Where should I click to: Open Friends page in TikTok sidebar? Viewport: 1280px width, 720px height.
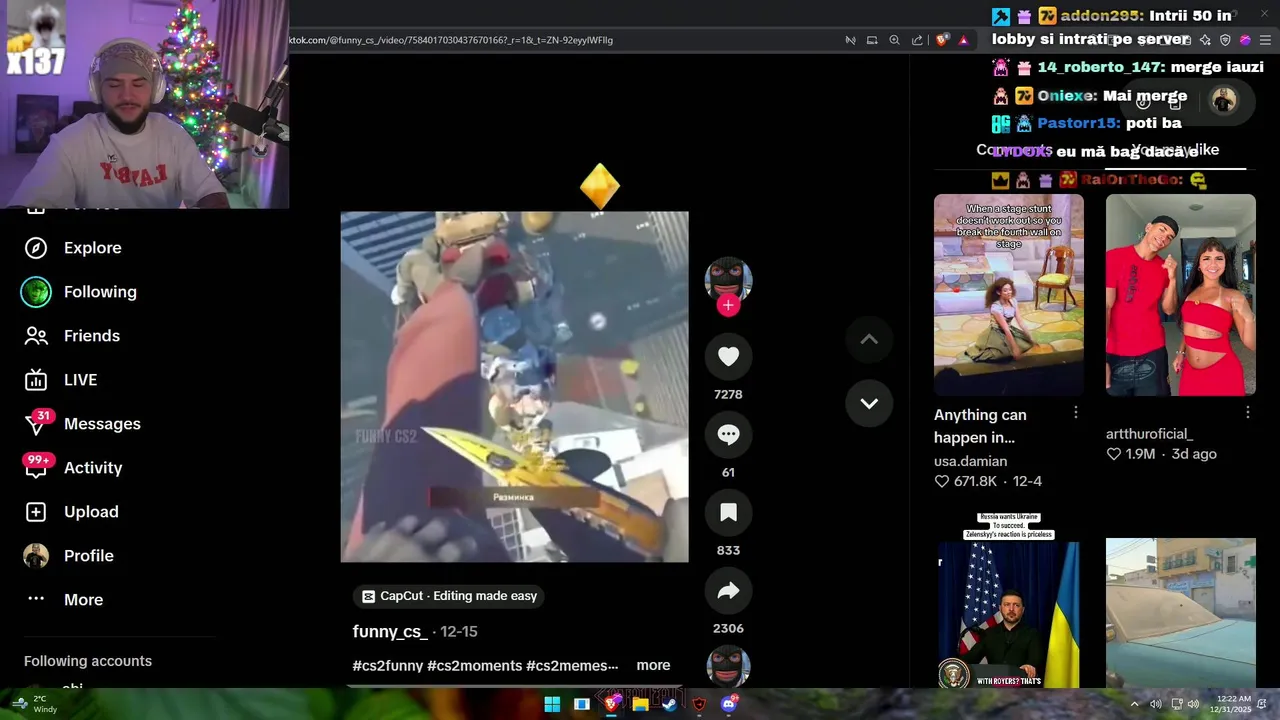coord(91,336)
